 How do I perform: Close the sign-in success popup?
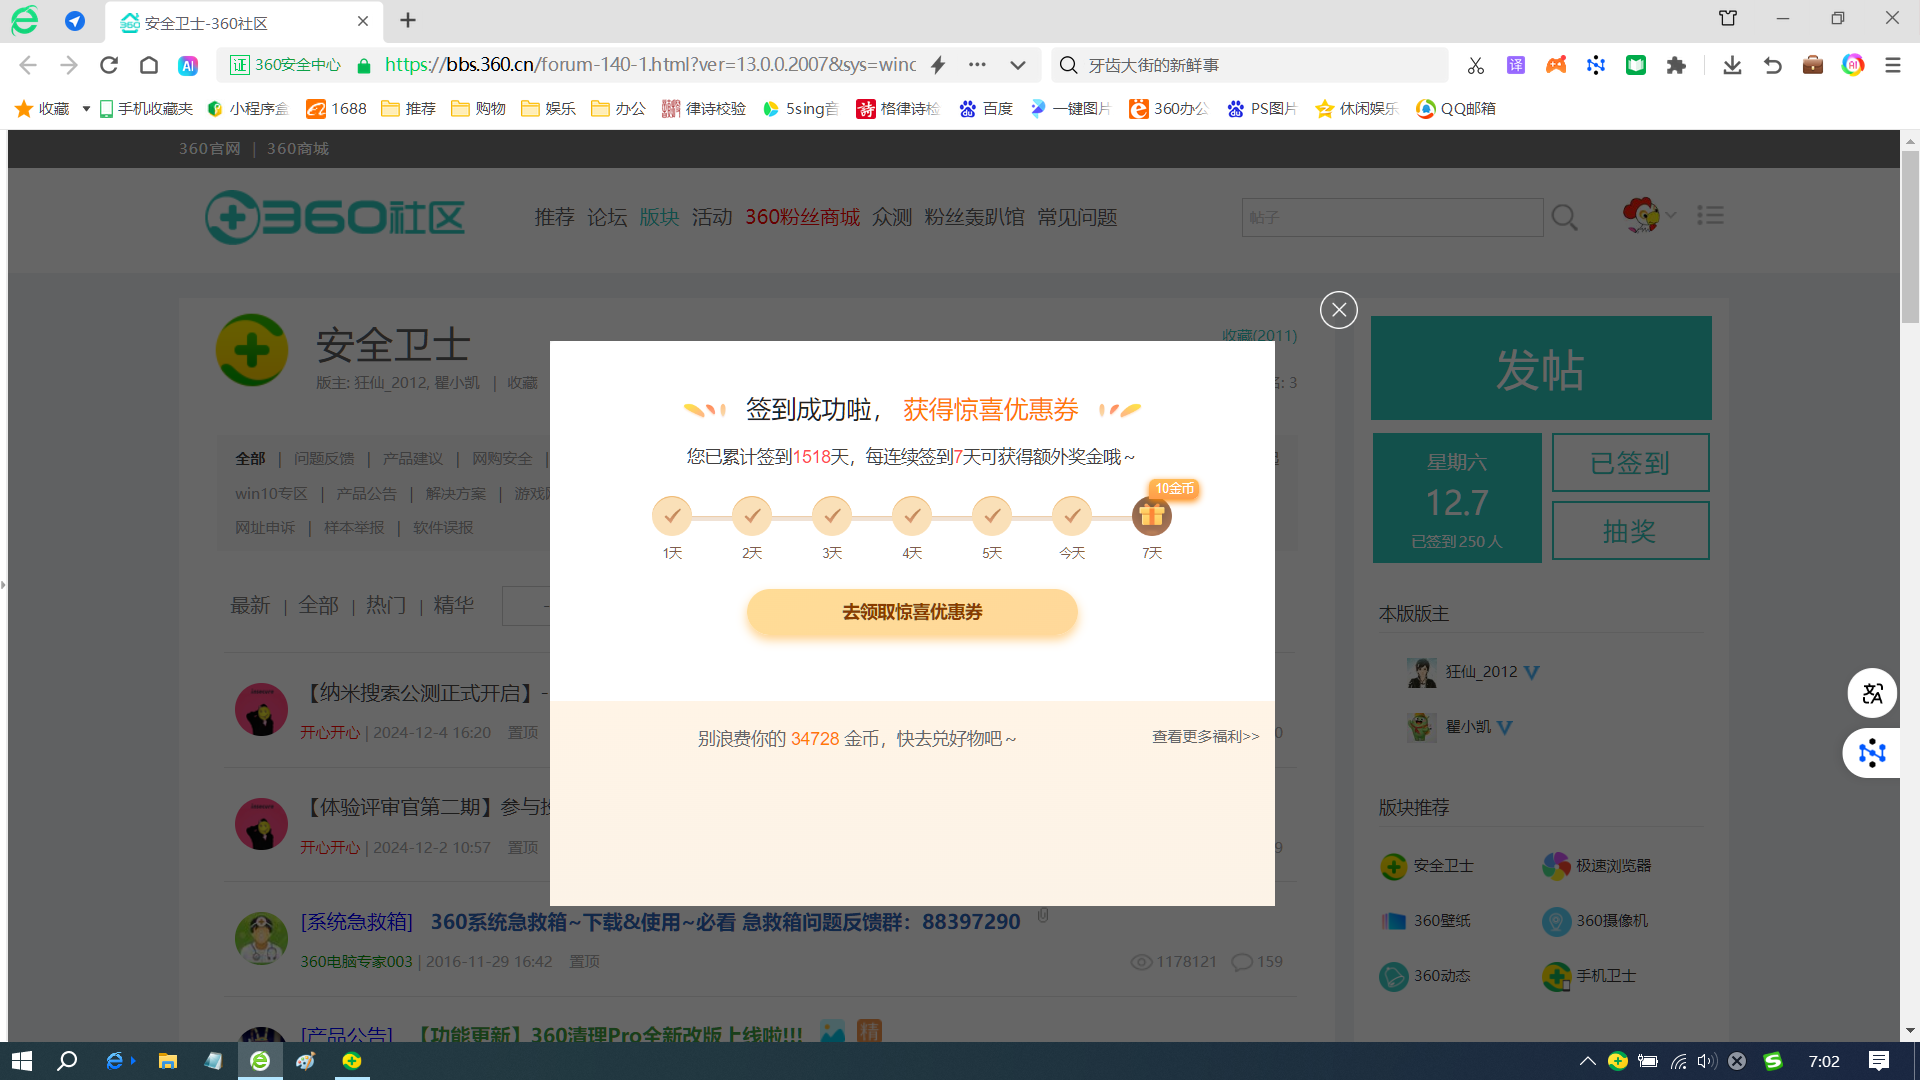point(1338,310)
